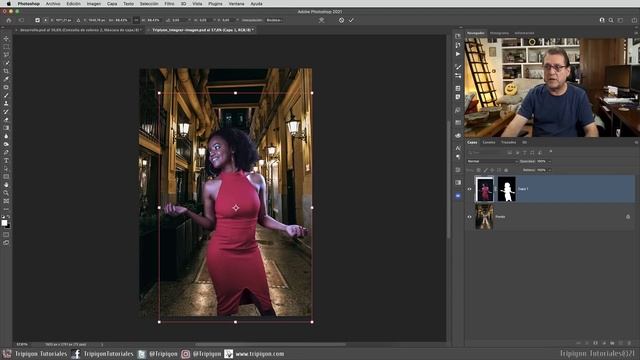Open the Imagen menu

(x=93, y=4)
